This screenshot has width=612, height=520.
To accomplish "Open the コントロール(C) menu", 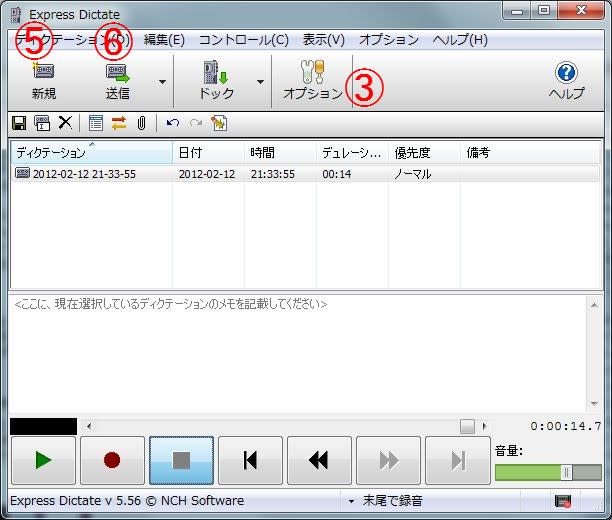I will 243,40.
